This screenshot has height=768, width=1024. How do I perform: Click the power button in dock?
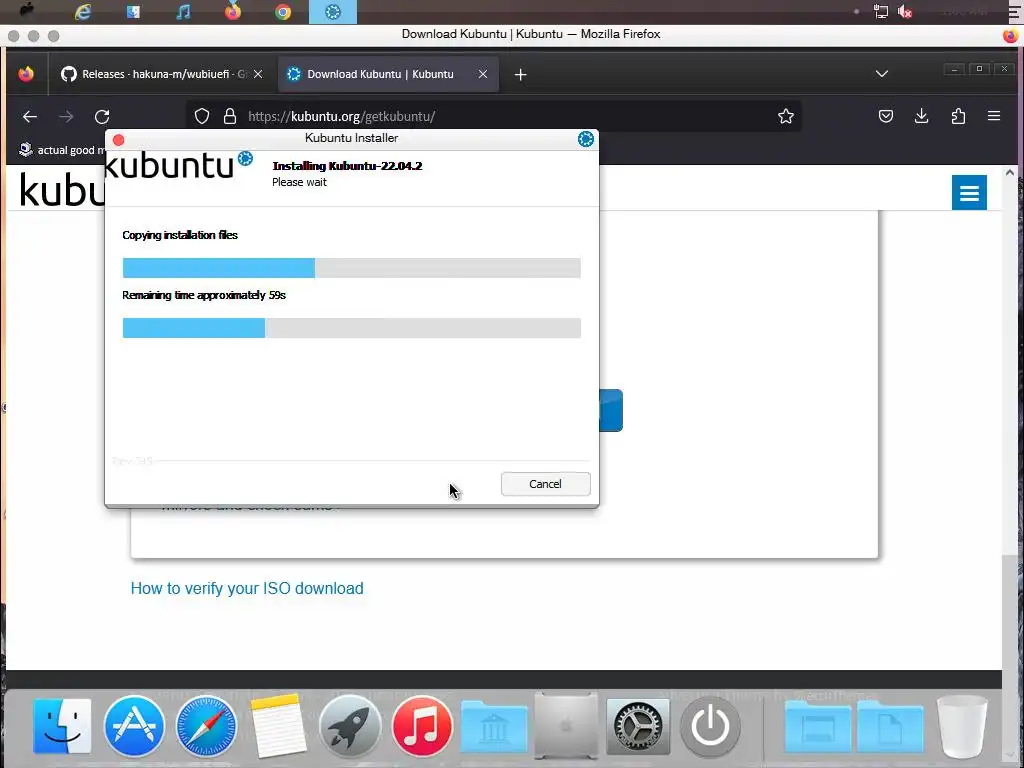[x=711, y=726]
